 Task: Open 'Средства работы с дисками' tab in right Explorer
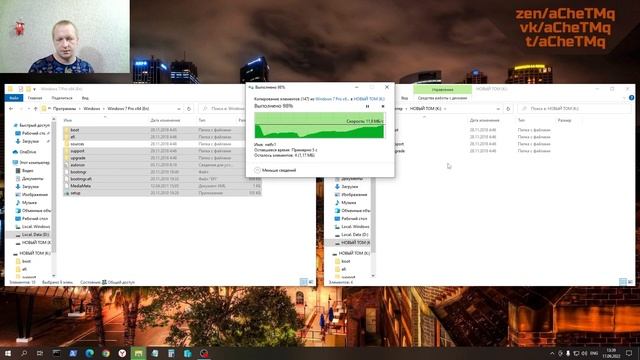point(442,98)
